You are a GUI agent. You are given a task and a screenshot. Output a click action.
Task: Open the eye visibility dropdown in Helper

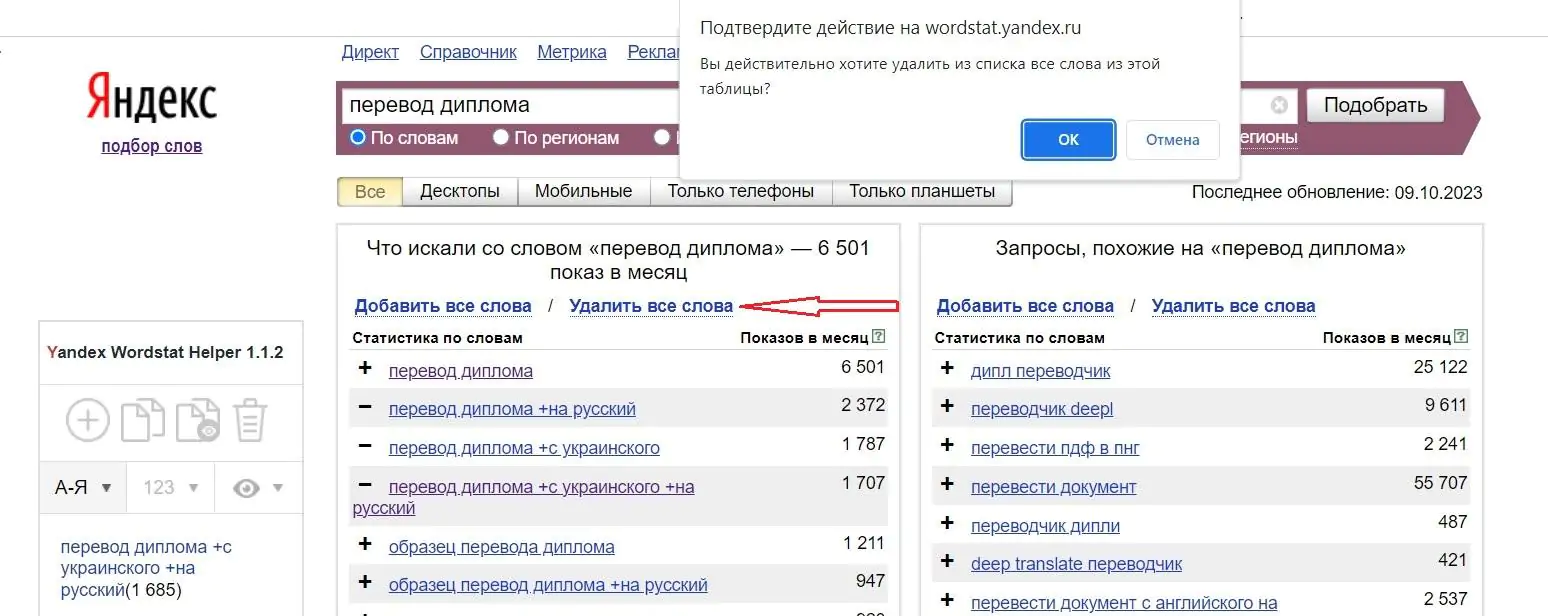[258, 487]
